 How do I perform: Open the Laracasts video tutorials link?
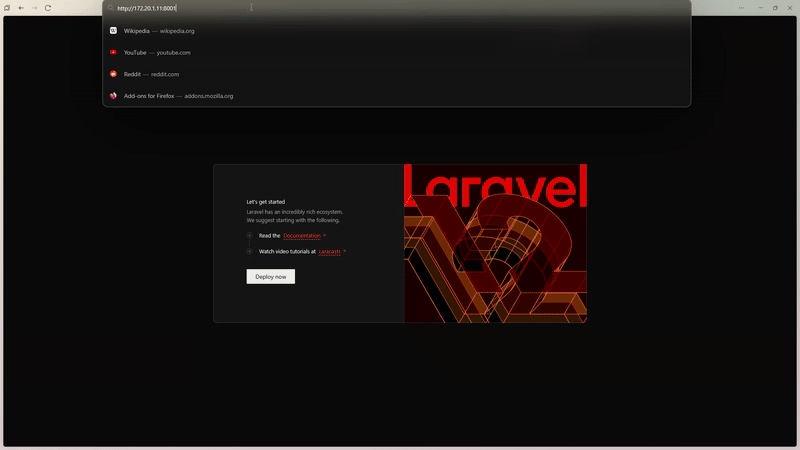[x=330, y=252]
